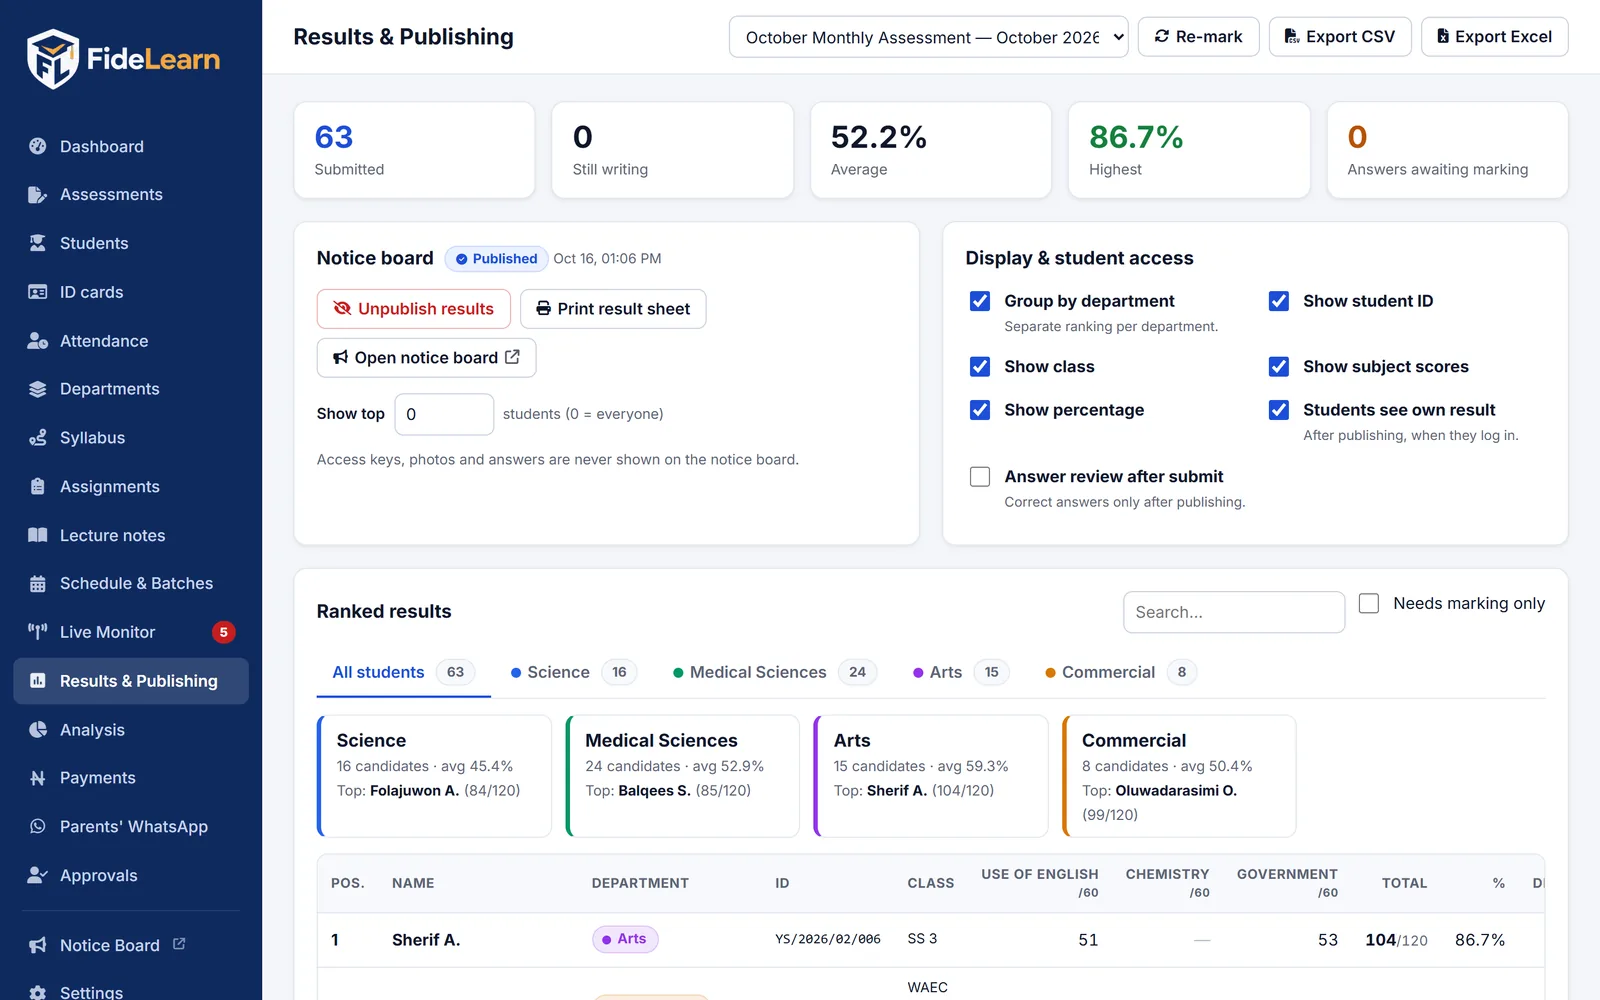Click the Live Monitor badge showing 5

224,632
